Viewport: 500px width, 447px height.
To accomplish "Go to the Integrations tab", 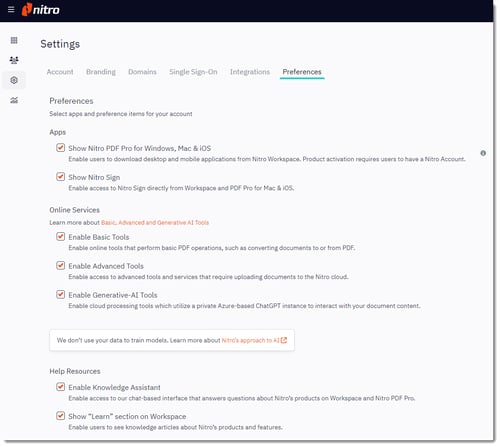I will click(250, 72).
